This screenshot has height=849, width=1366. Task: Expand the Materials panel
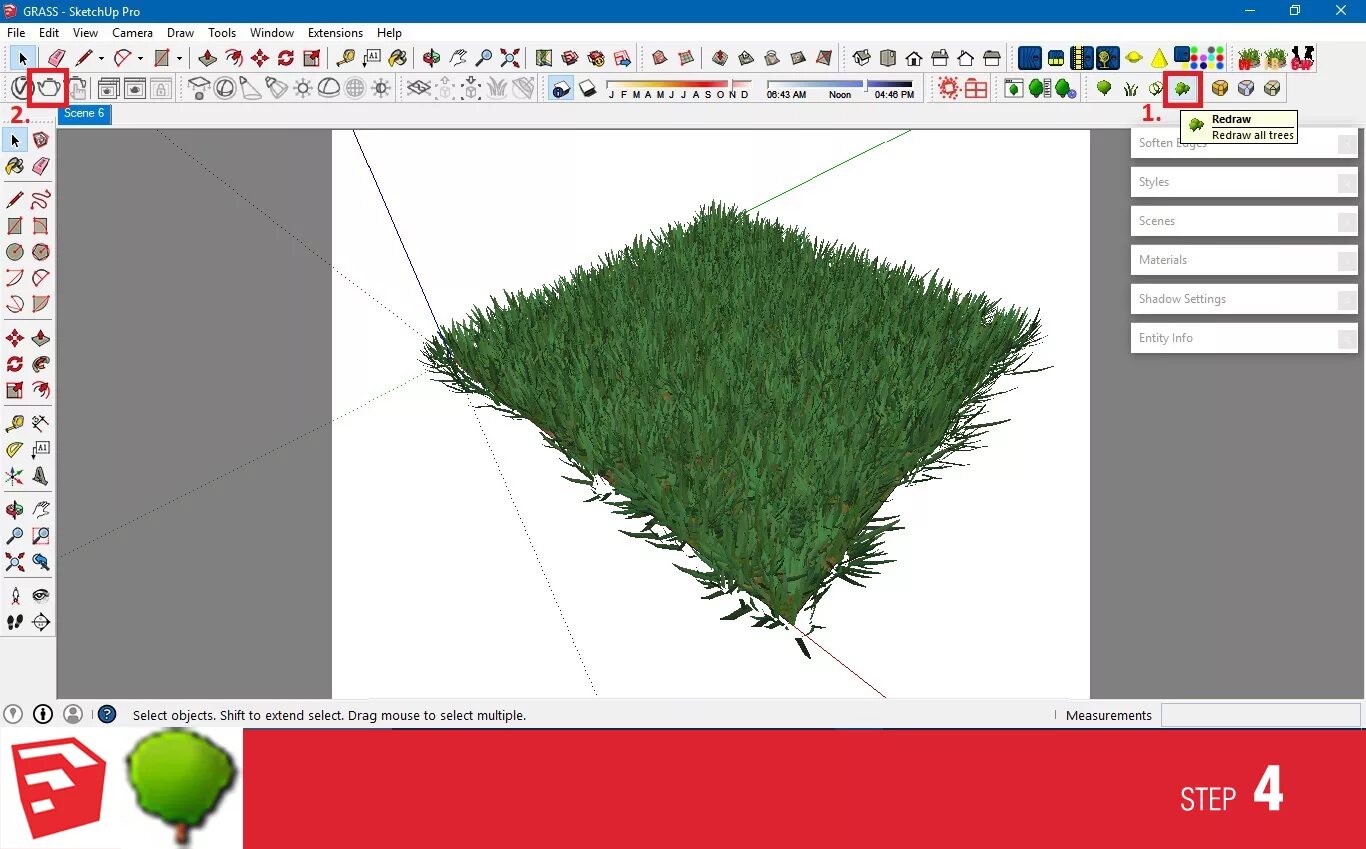coord(1244,260)
